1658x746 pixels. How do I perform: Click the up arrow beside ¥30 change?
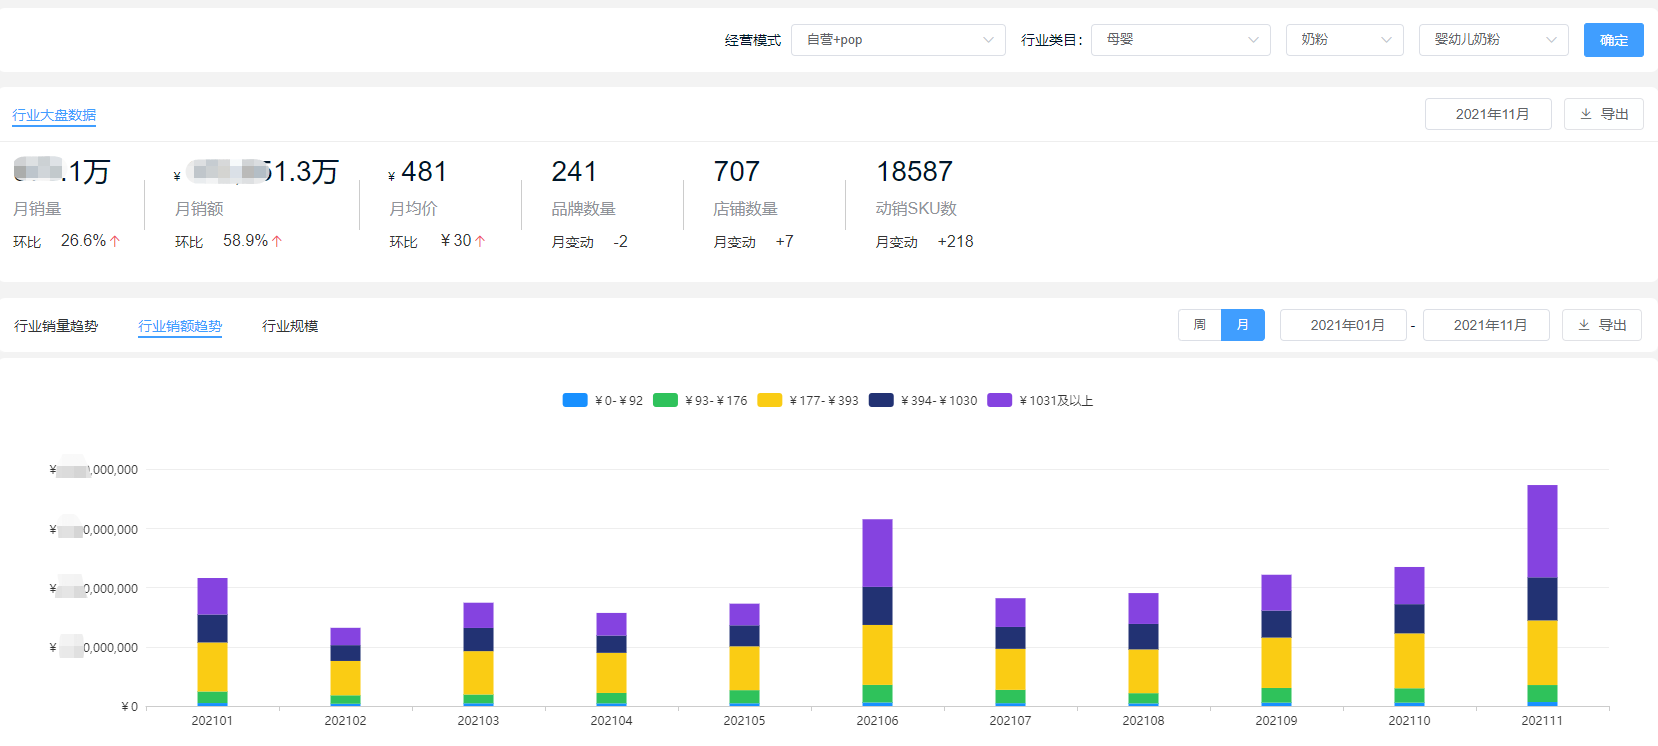480,241
